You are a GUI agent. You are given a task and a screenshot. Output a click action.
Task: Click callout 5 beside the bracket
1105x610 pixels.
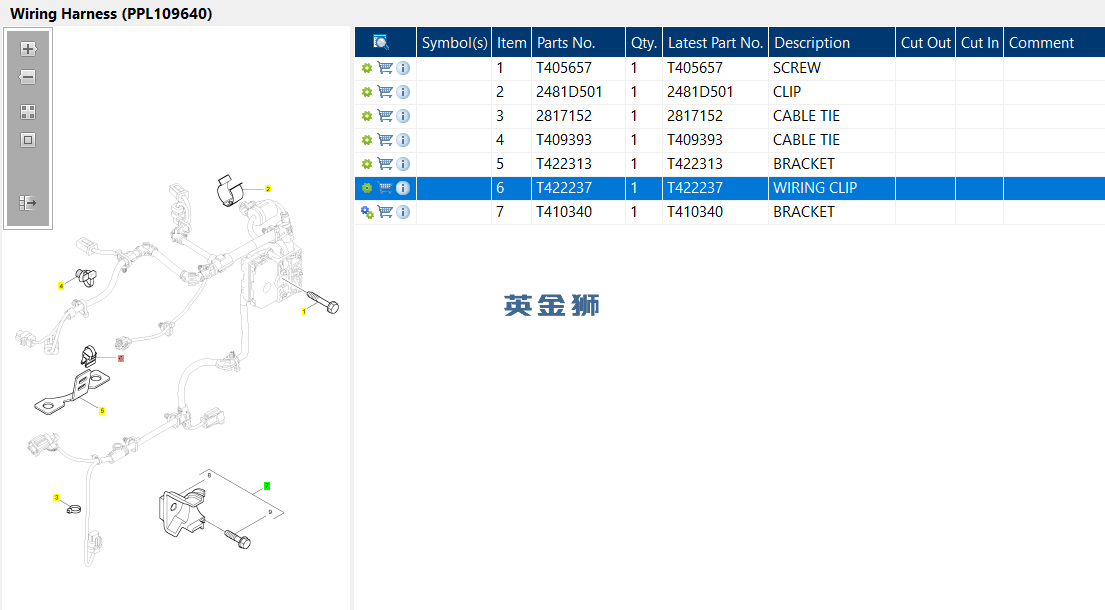[102, 411]
